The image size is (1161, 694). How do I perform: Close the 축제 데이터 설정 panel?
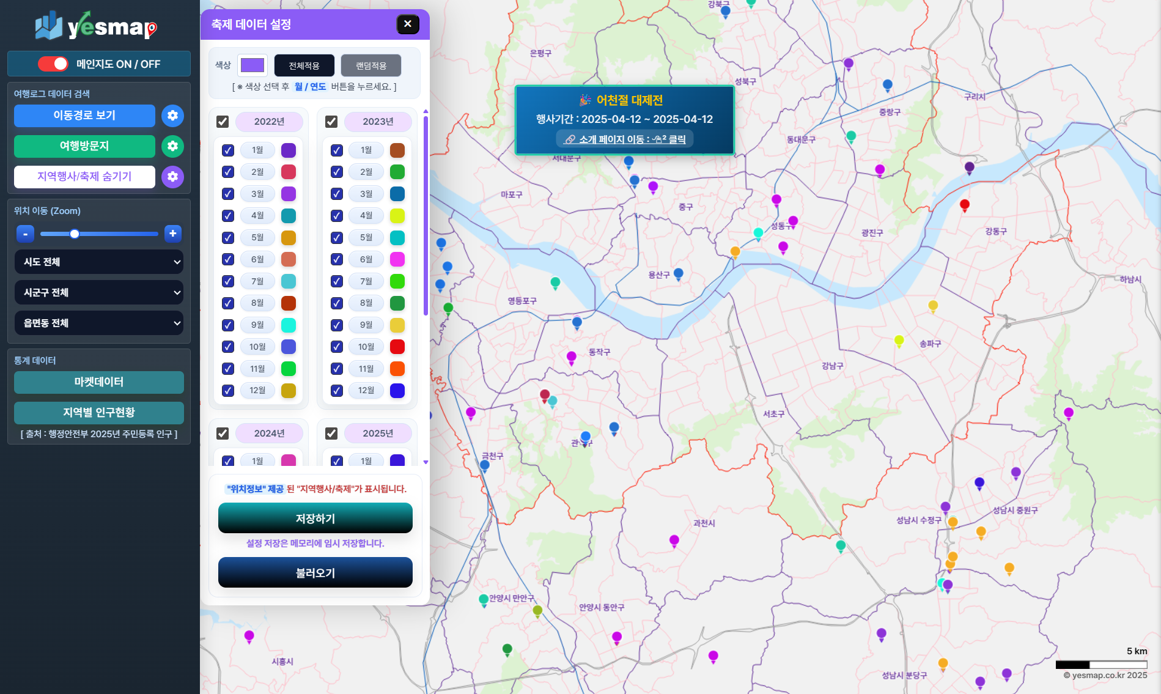407,24
